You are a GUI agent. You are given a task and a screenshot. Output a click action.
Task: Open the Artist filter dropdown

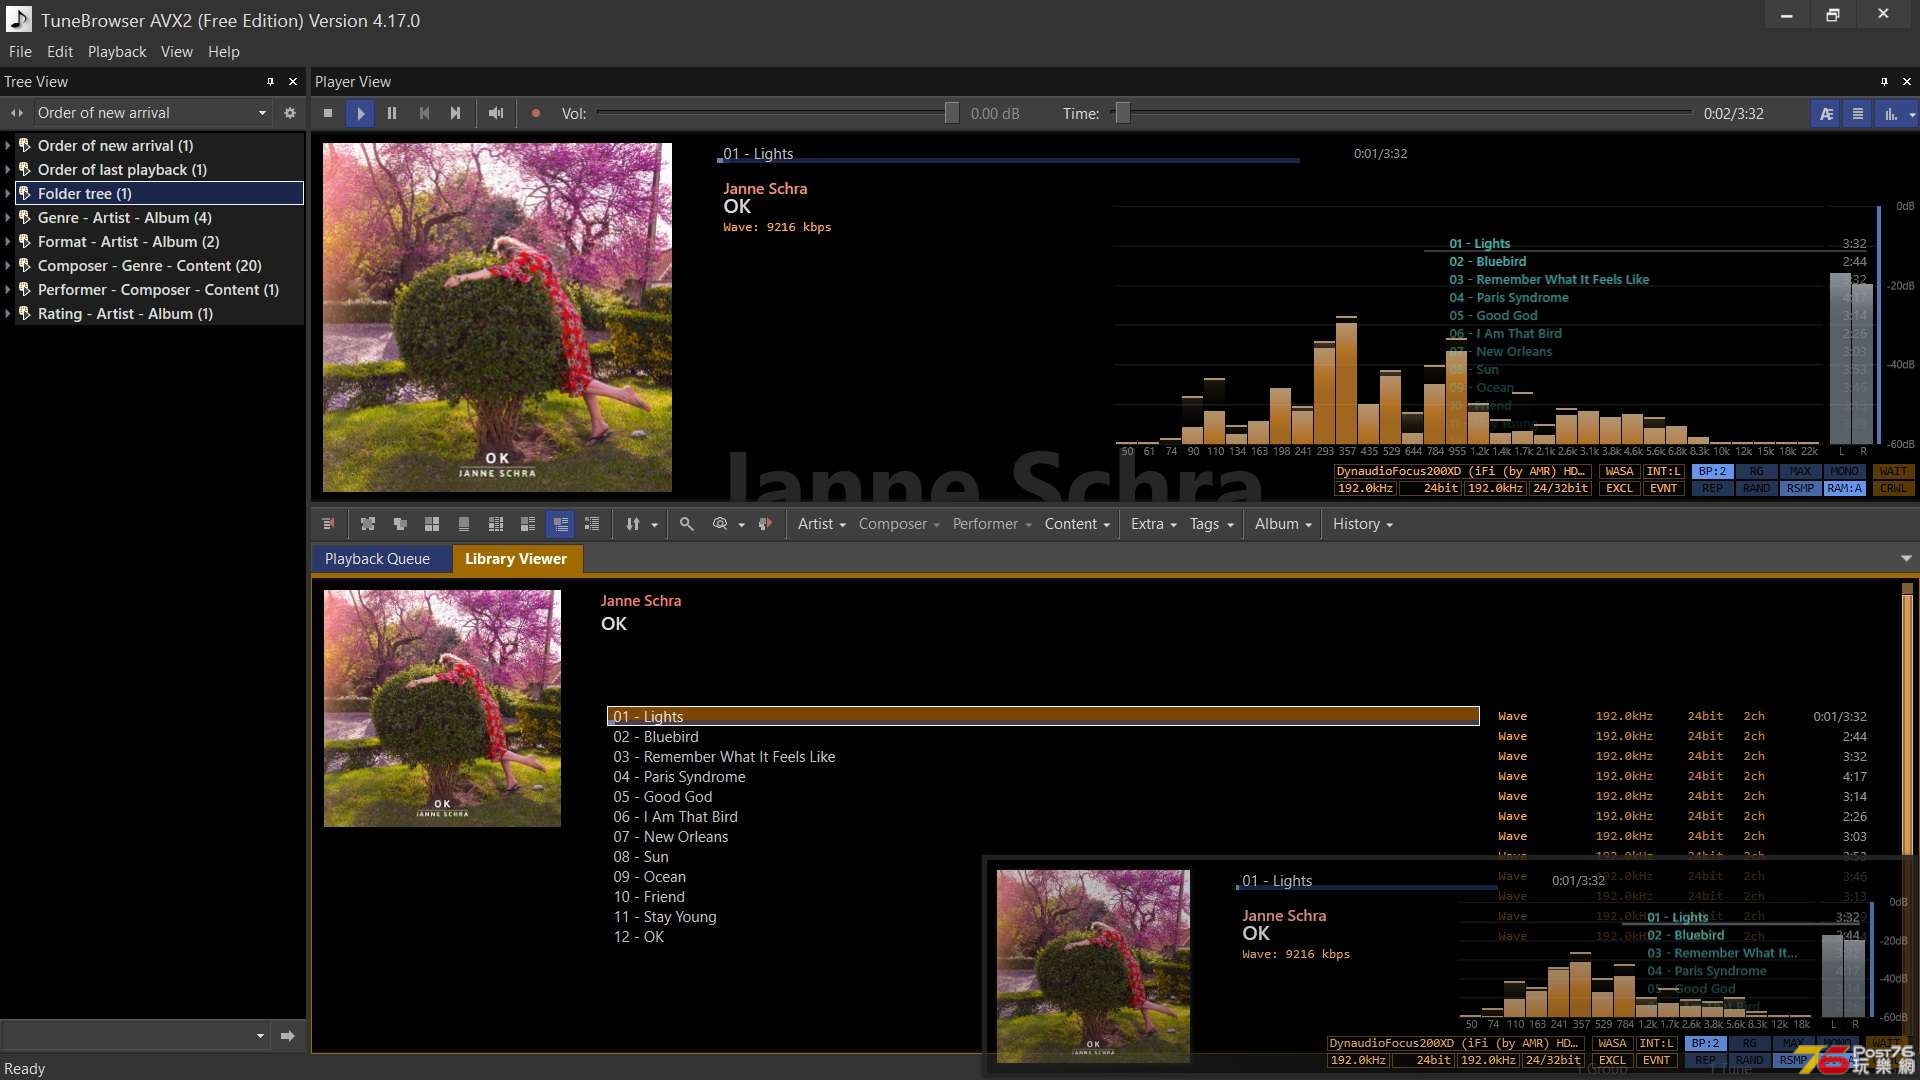pyautogui.click(x=821, y=524)
